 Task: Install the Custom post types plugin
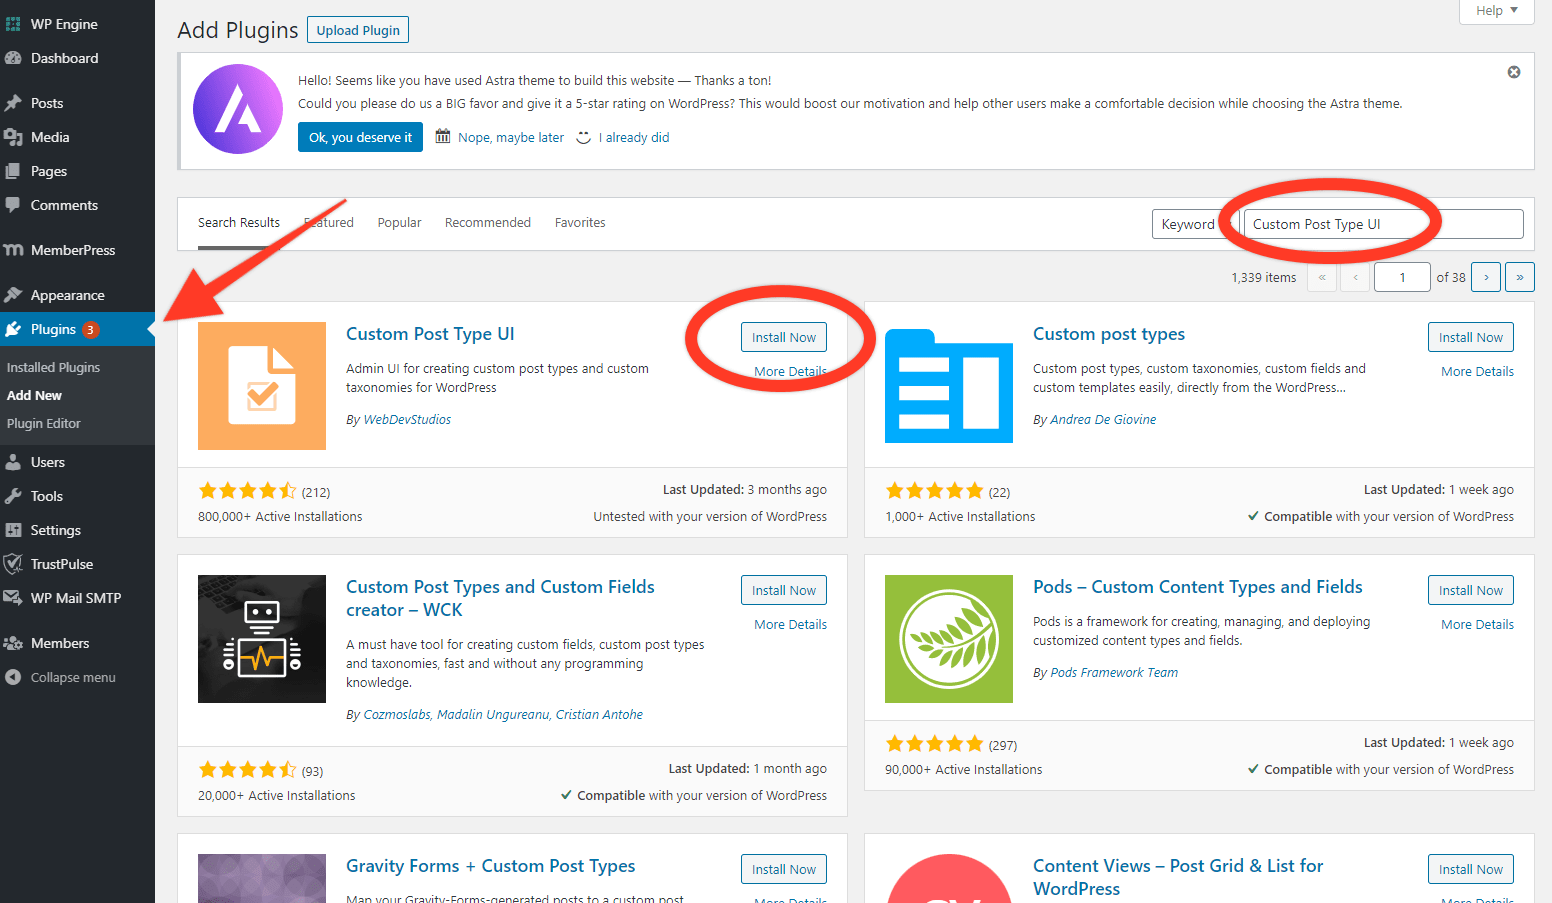click(x=1471, y=337)
